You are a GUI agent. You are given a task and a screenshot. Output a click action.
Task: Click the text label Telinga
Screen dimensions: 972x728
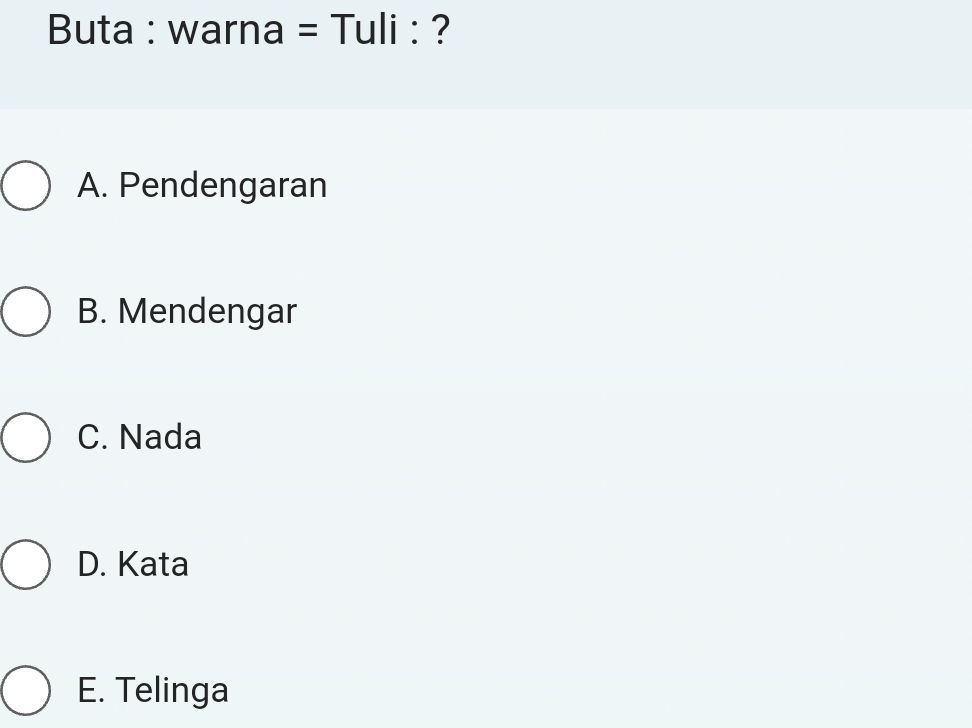pos(173,690)
